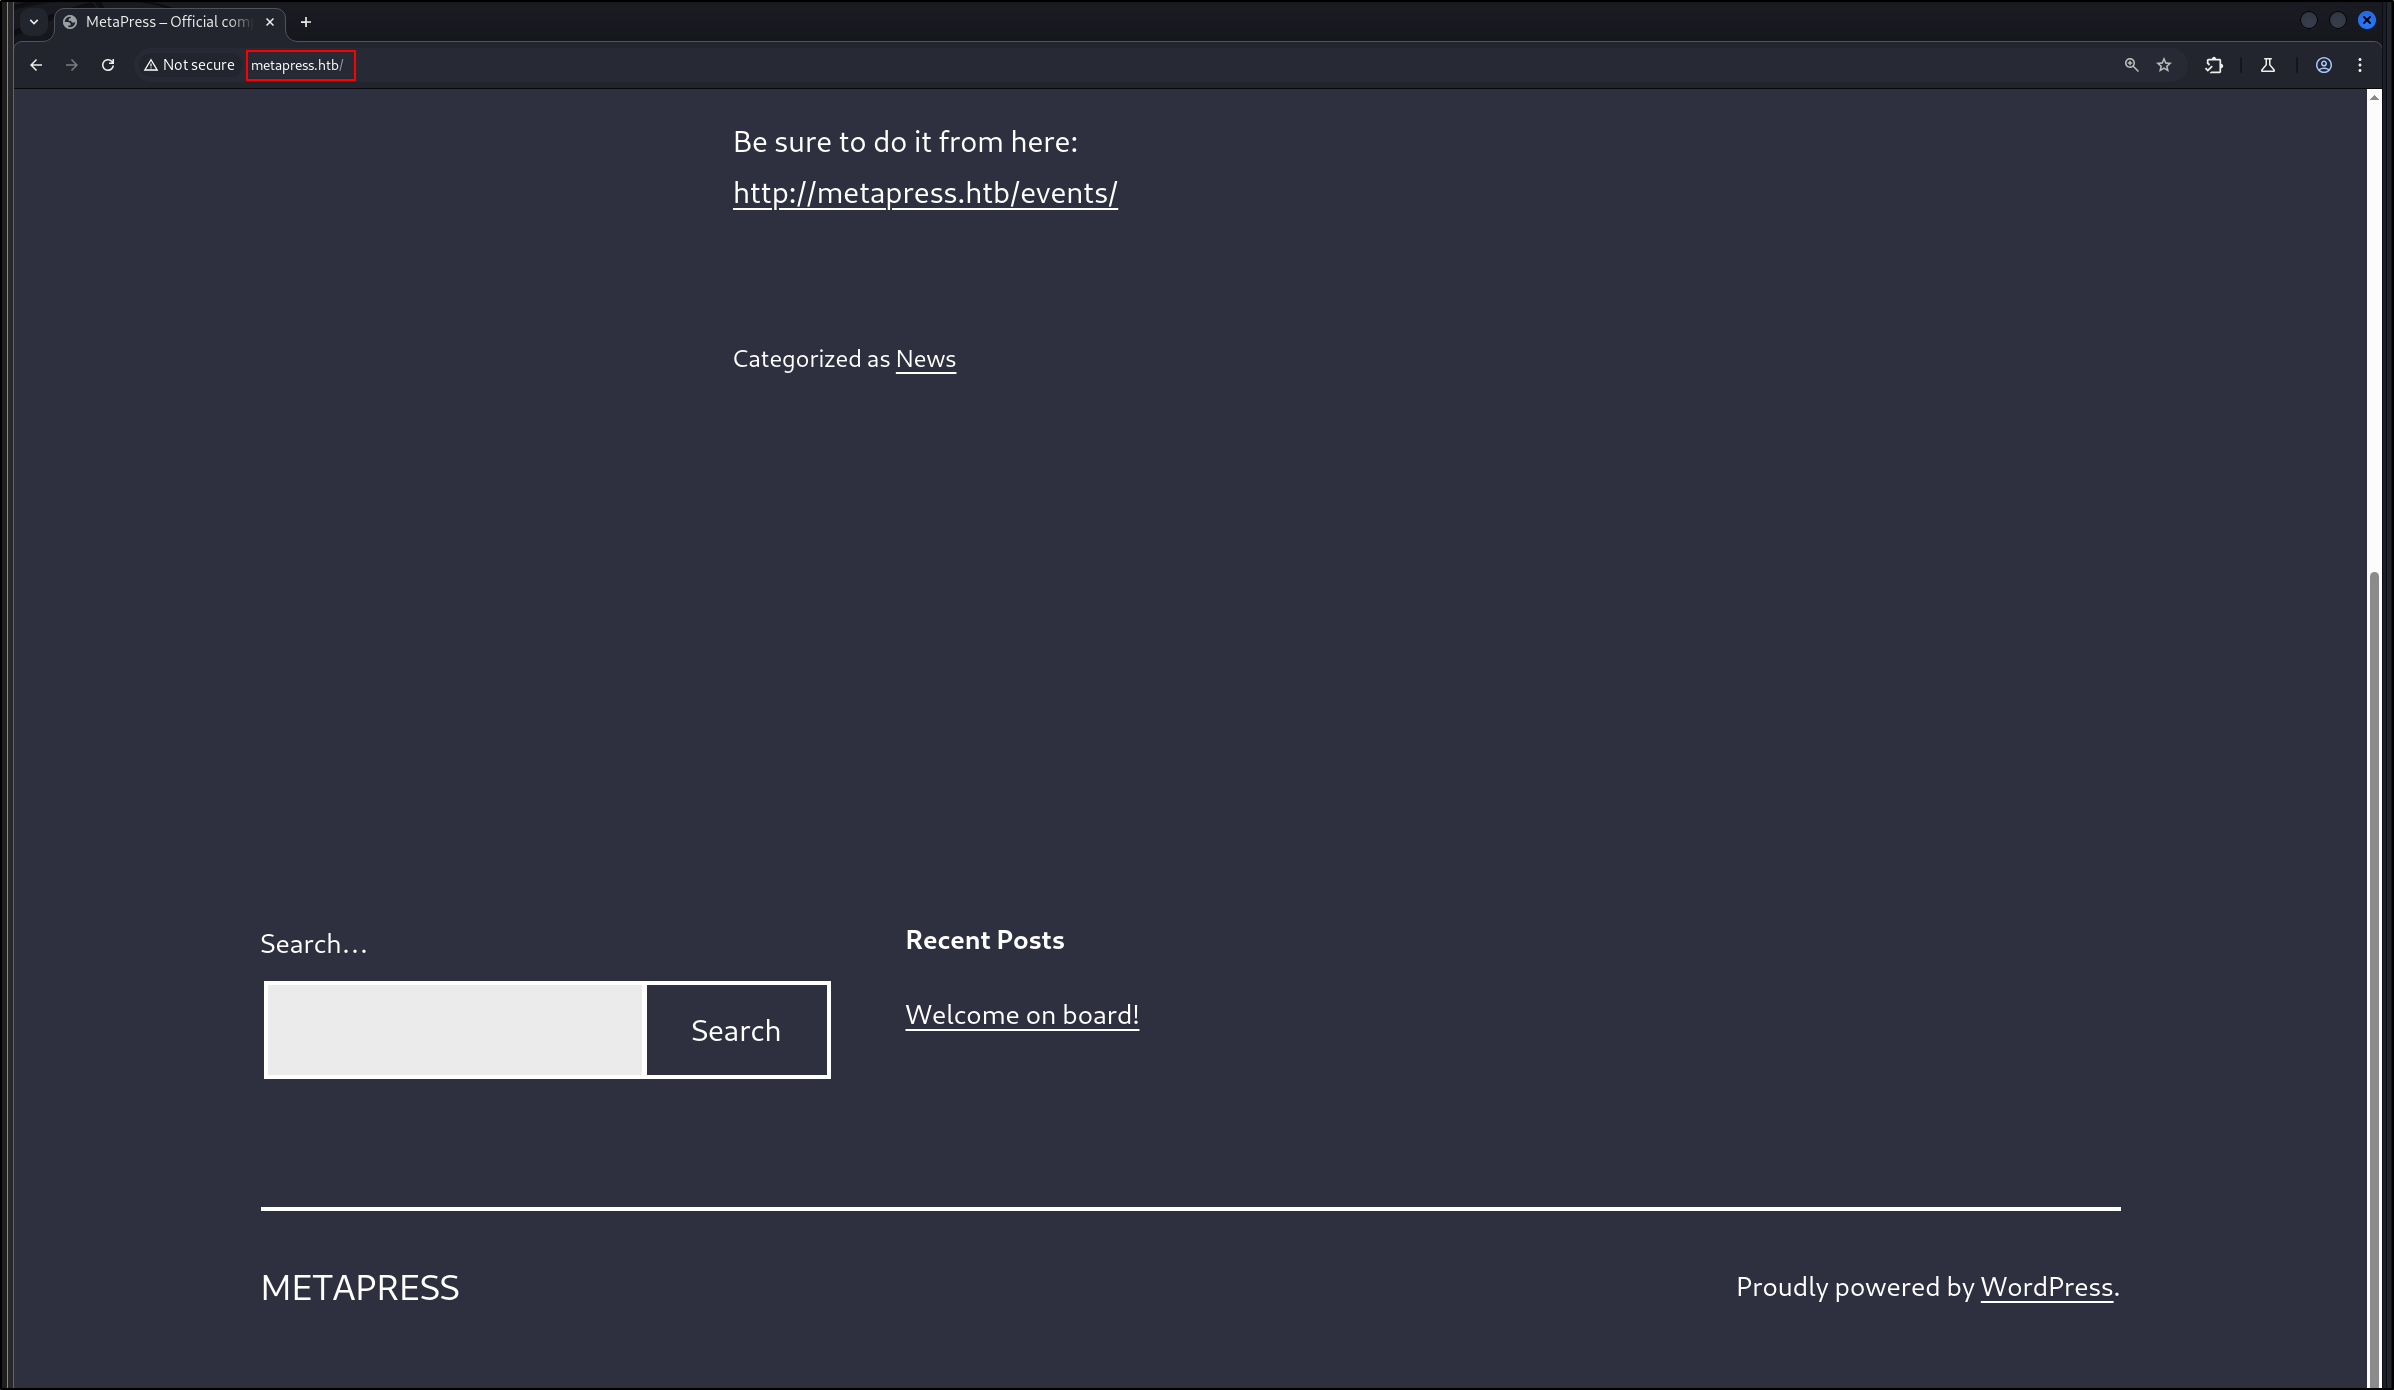Open the metapress.htb/events/ link

[x=924, y=193]
